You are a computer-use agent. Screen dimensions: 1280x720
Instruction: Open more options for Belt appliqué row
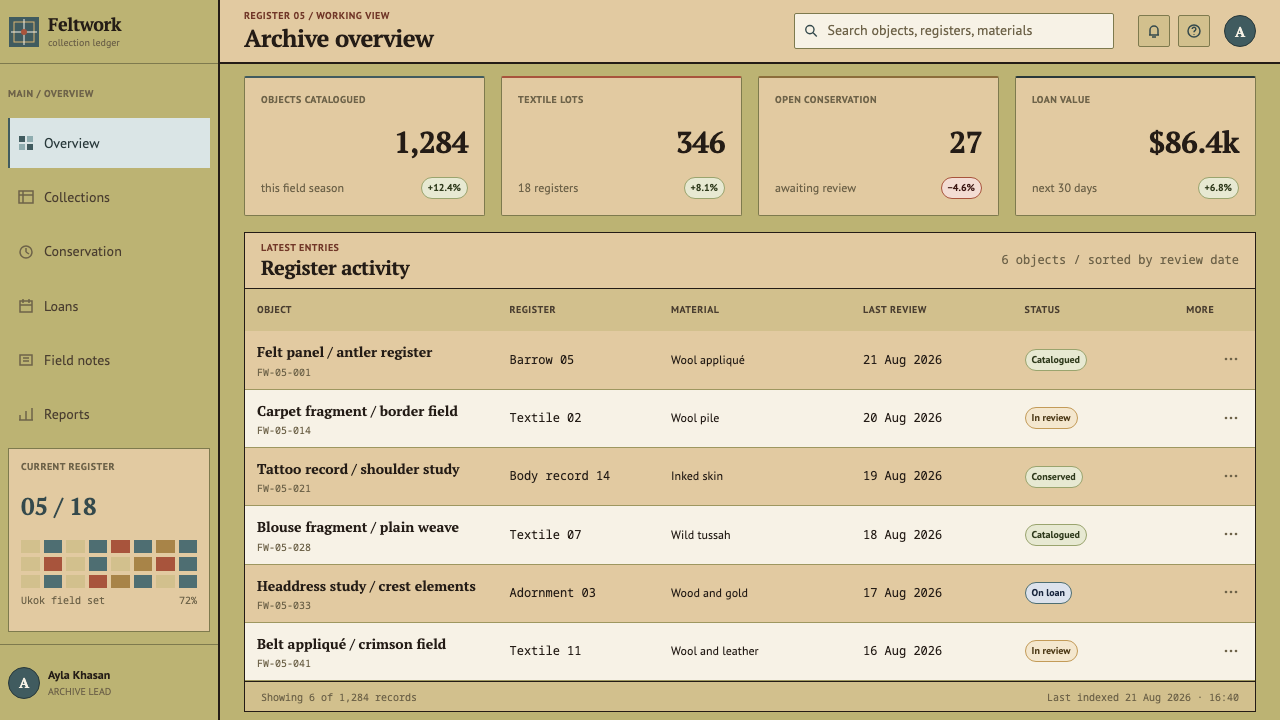click(x=1231, y=651)
